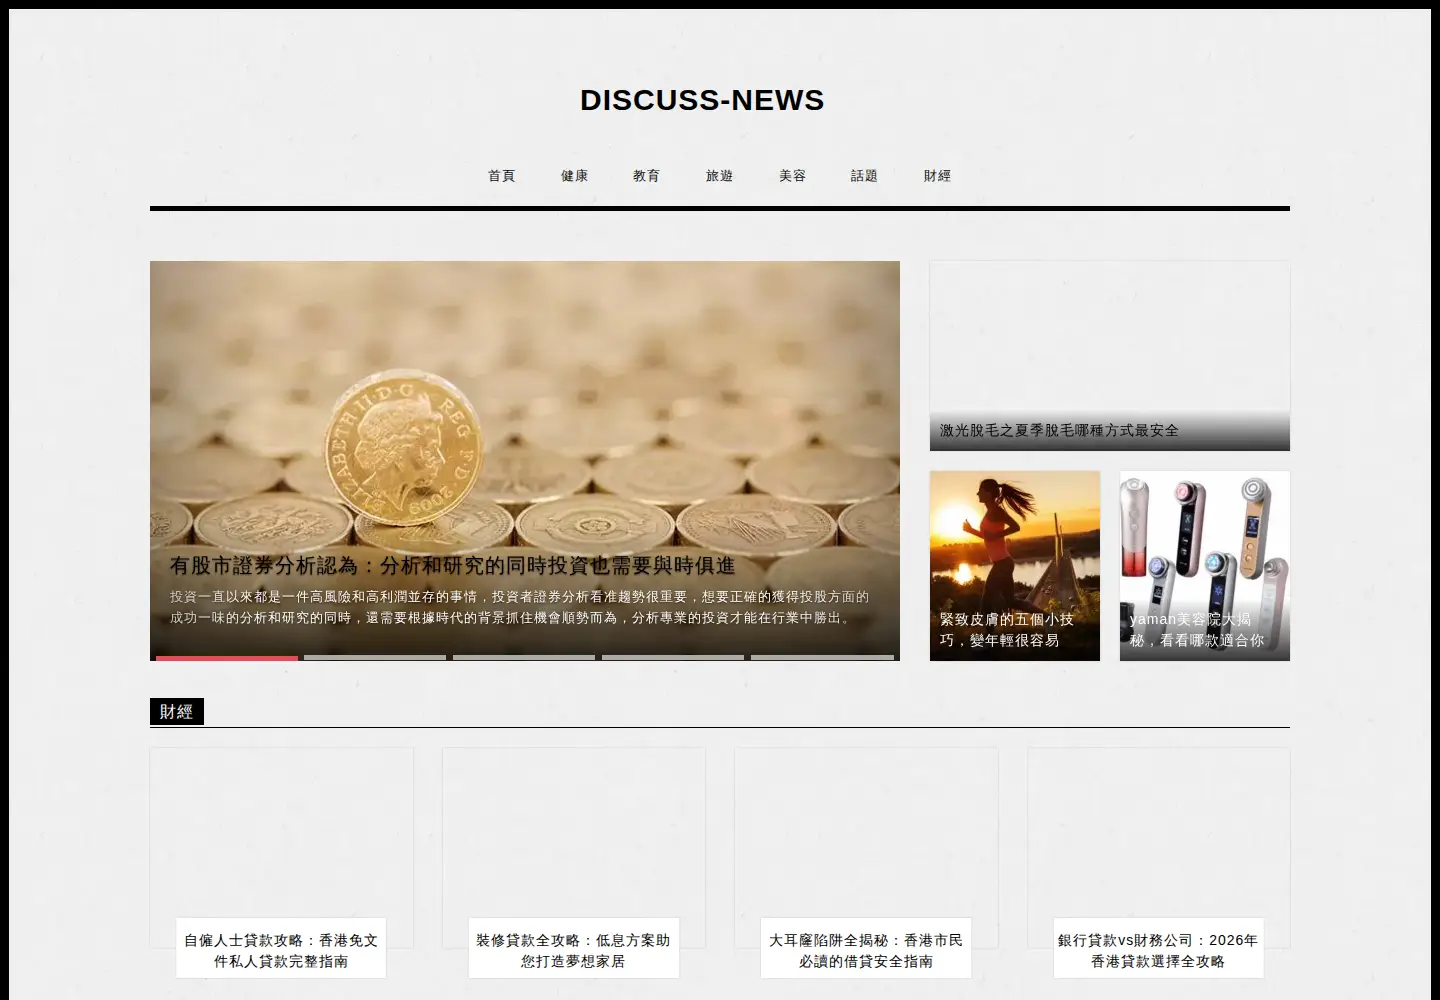Open article 激光脫毛之夏季脫毛哪種方式最安全

point(1059,431)
